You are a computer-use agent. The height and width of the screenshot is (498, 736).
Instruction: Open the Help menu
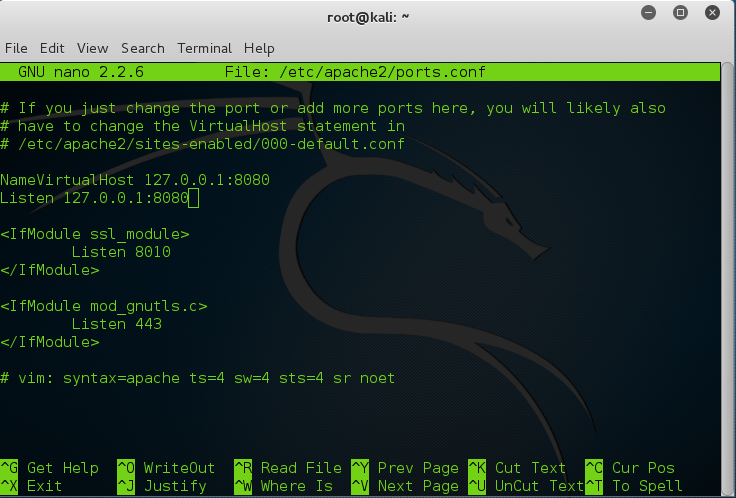(x=259, y=48)
